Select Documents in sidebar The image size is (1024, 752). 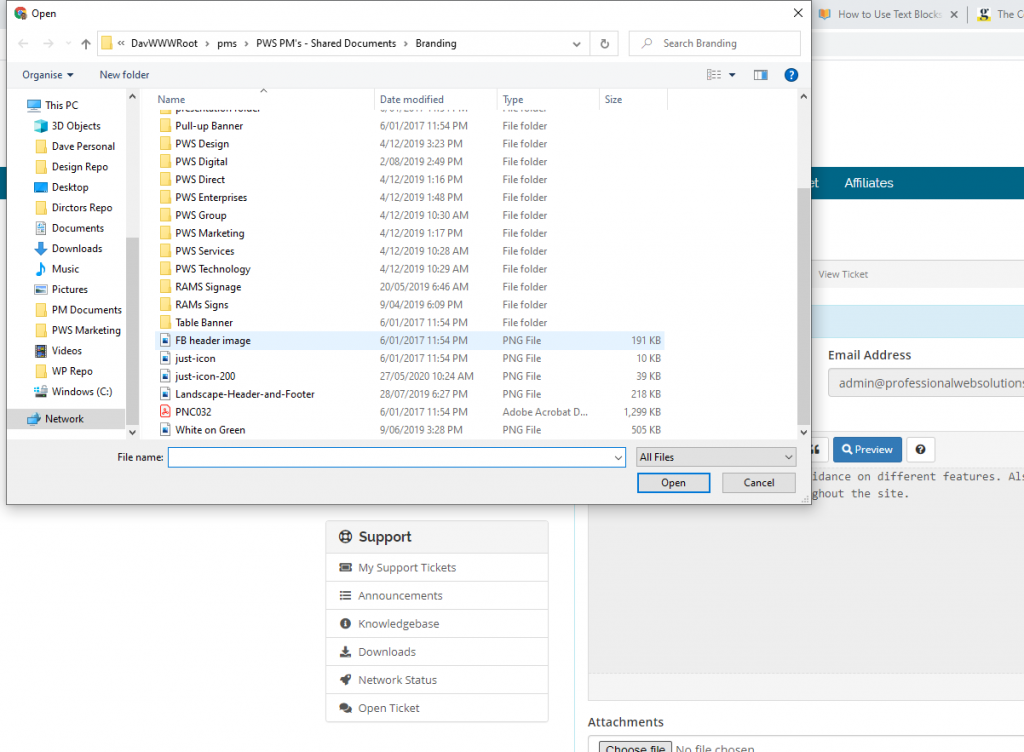pos(78,228)
